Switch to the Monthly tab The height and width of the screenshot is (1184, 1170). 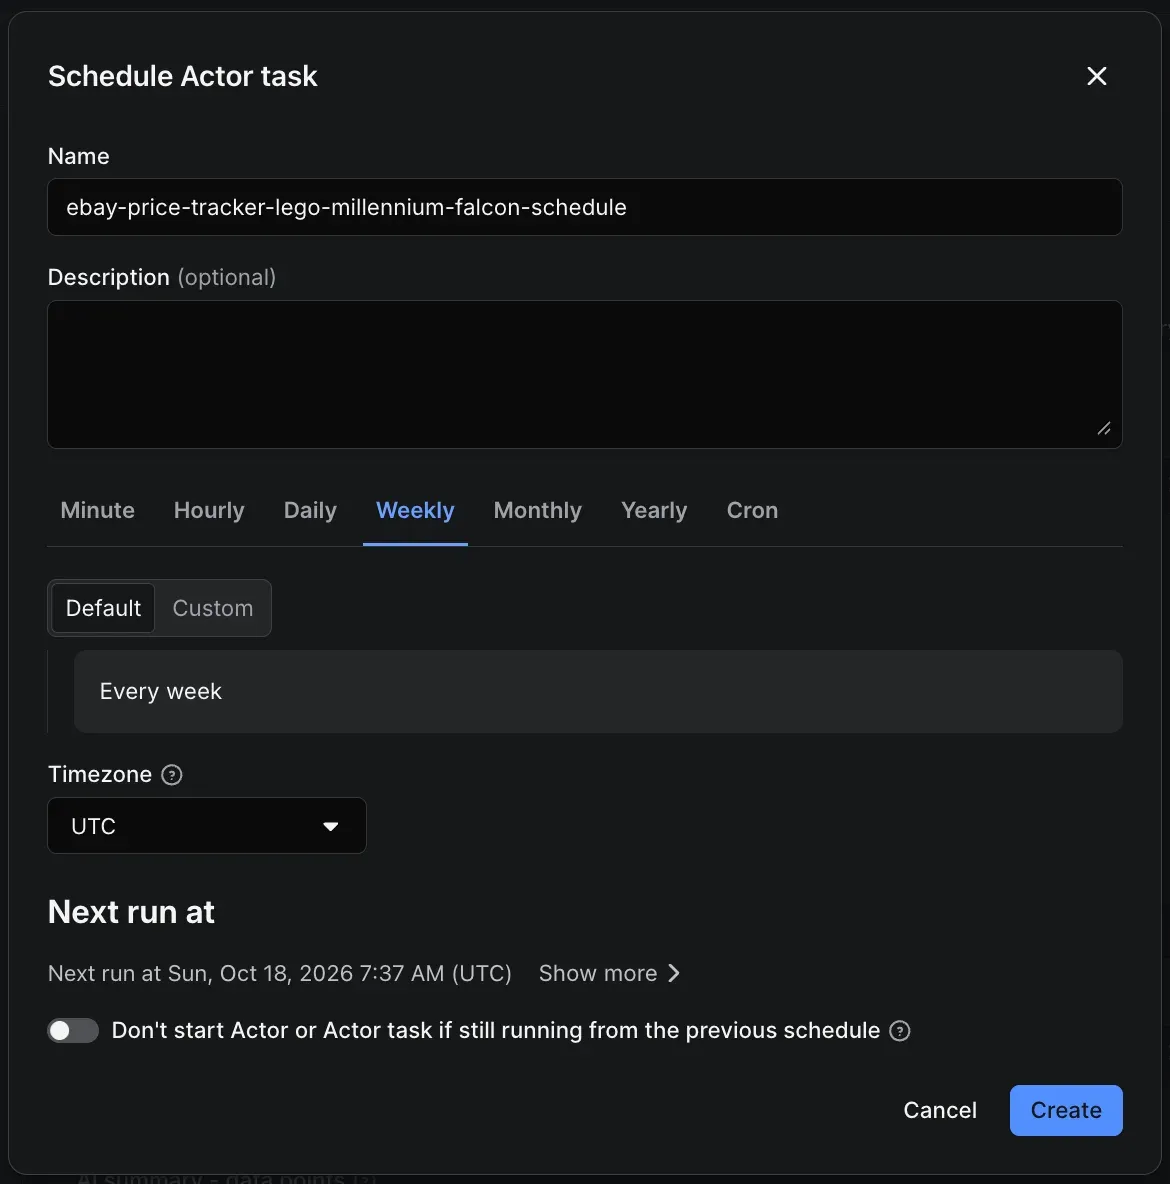(x=538, y=510)
